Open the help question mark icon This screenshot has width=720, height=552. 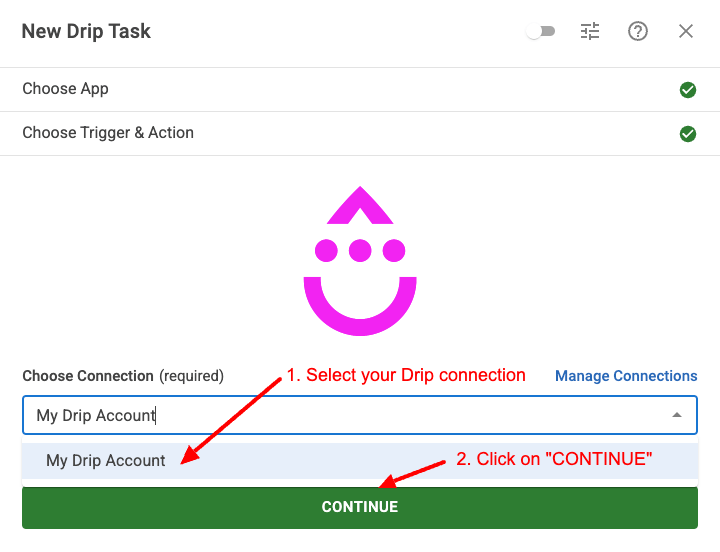(638, 31)
